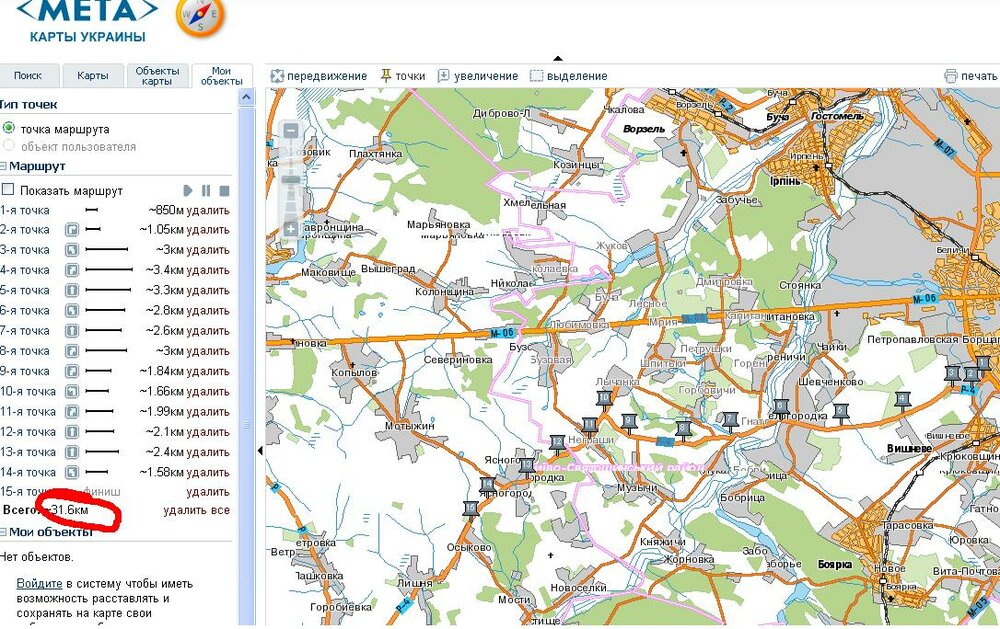
Task: Switch to the 'Поиск' tab
Action: pos(28,76)
